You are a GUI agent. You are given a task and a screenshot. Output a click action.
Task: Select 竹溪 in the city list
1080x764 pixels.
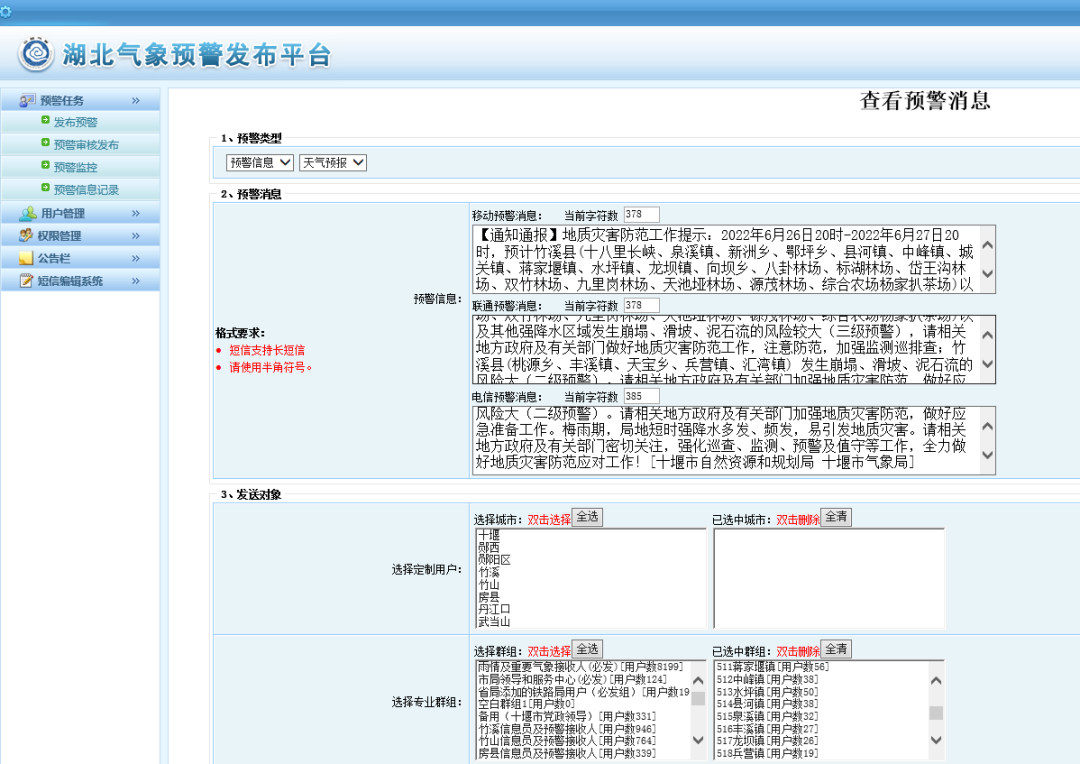click(x=489, y=572)
